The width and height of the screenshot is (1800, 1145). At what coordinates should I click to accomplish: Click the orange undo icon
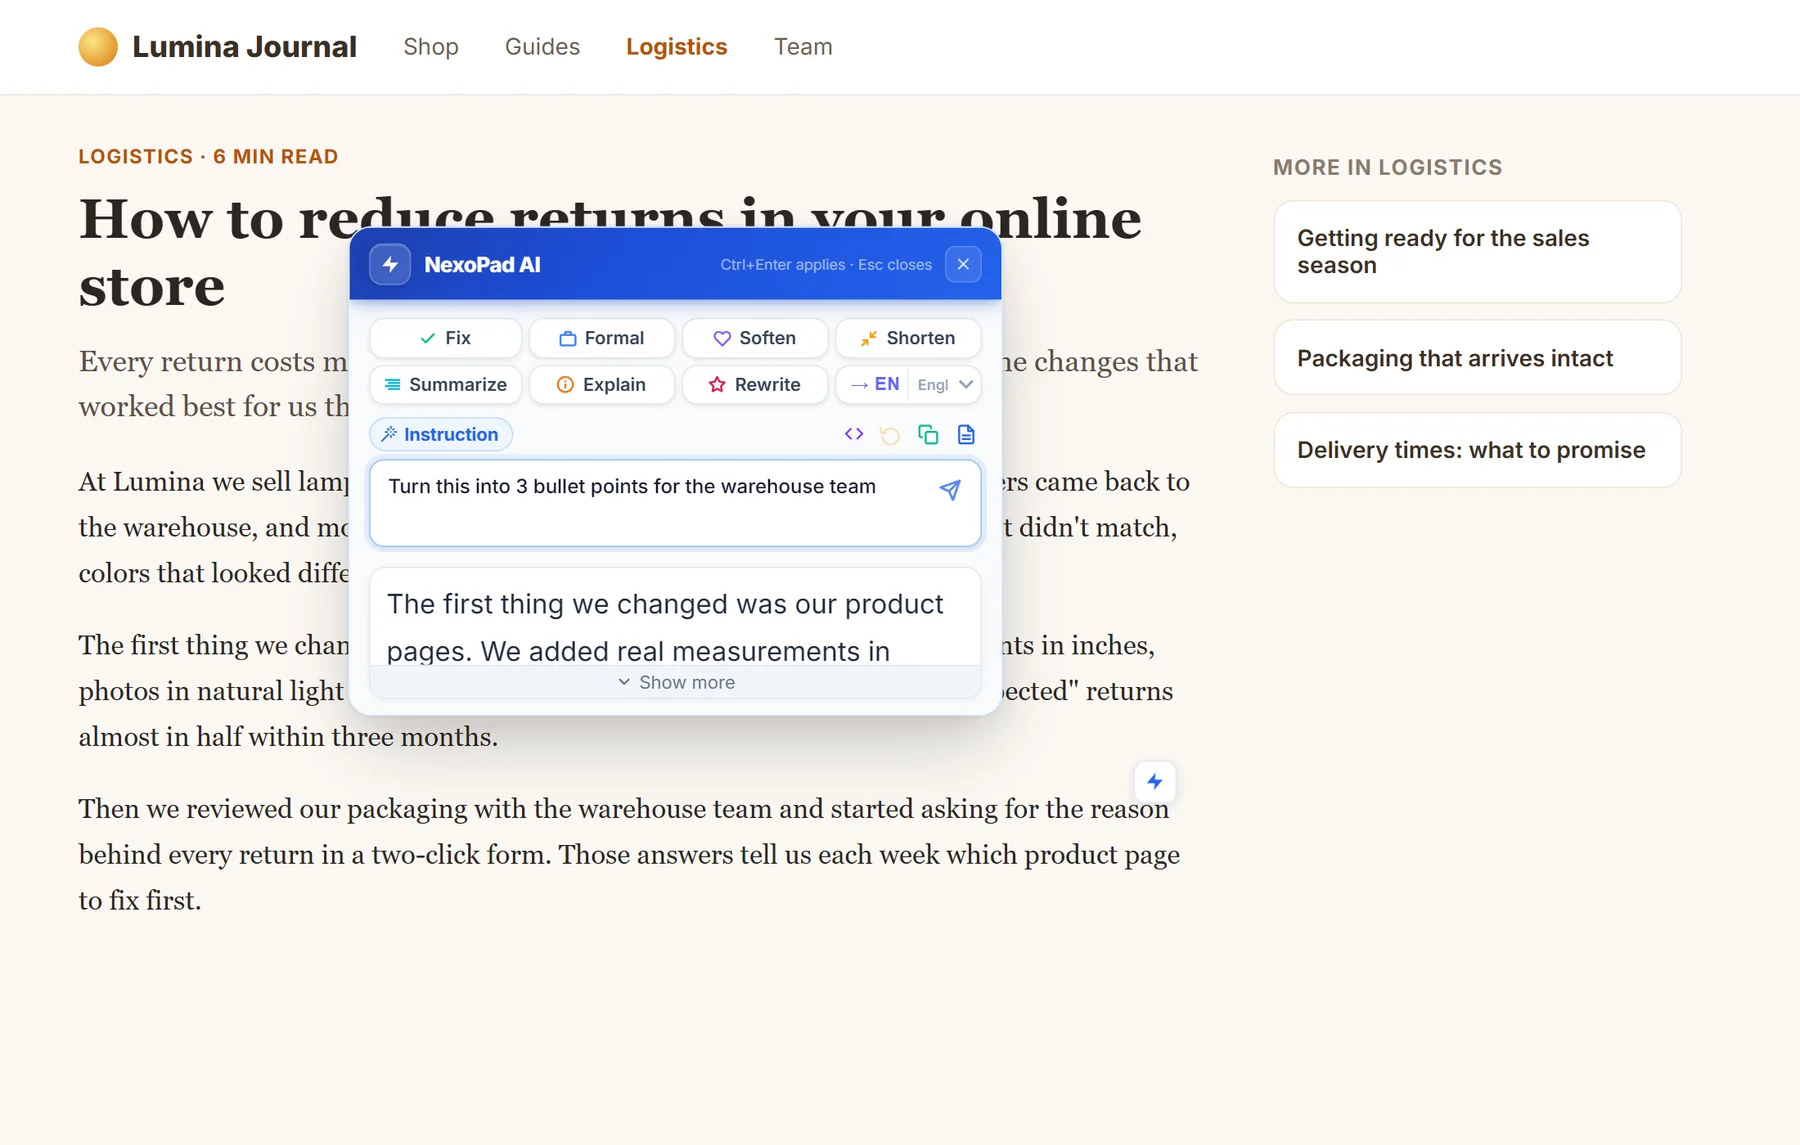coord(890,434)
